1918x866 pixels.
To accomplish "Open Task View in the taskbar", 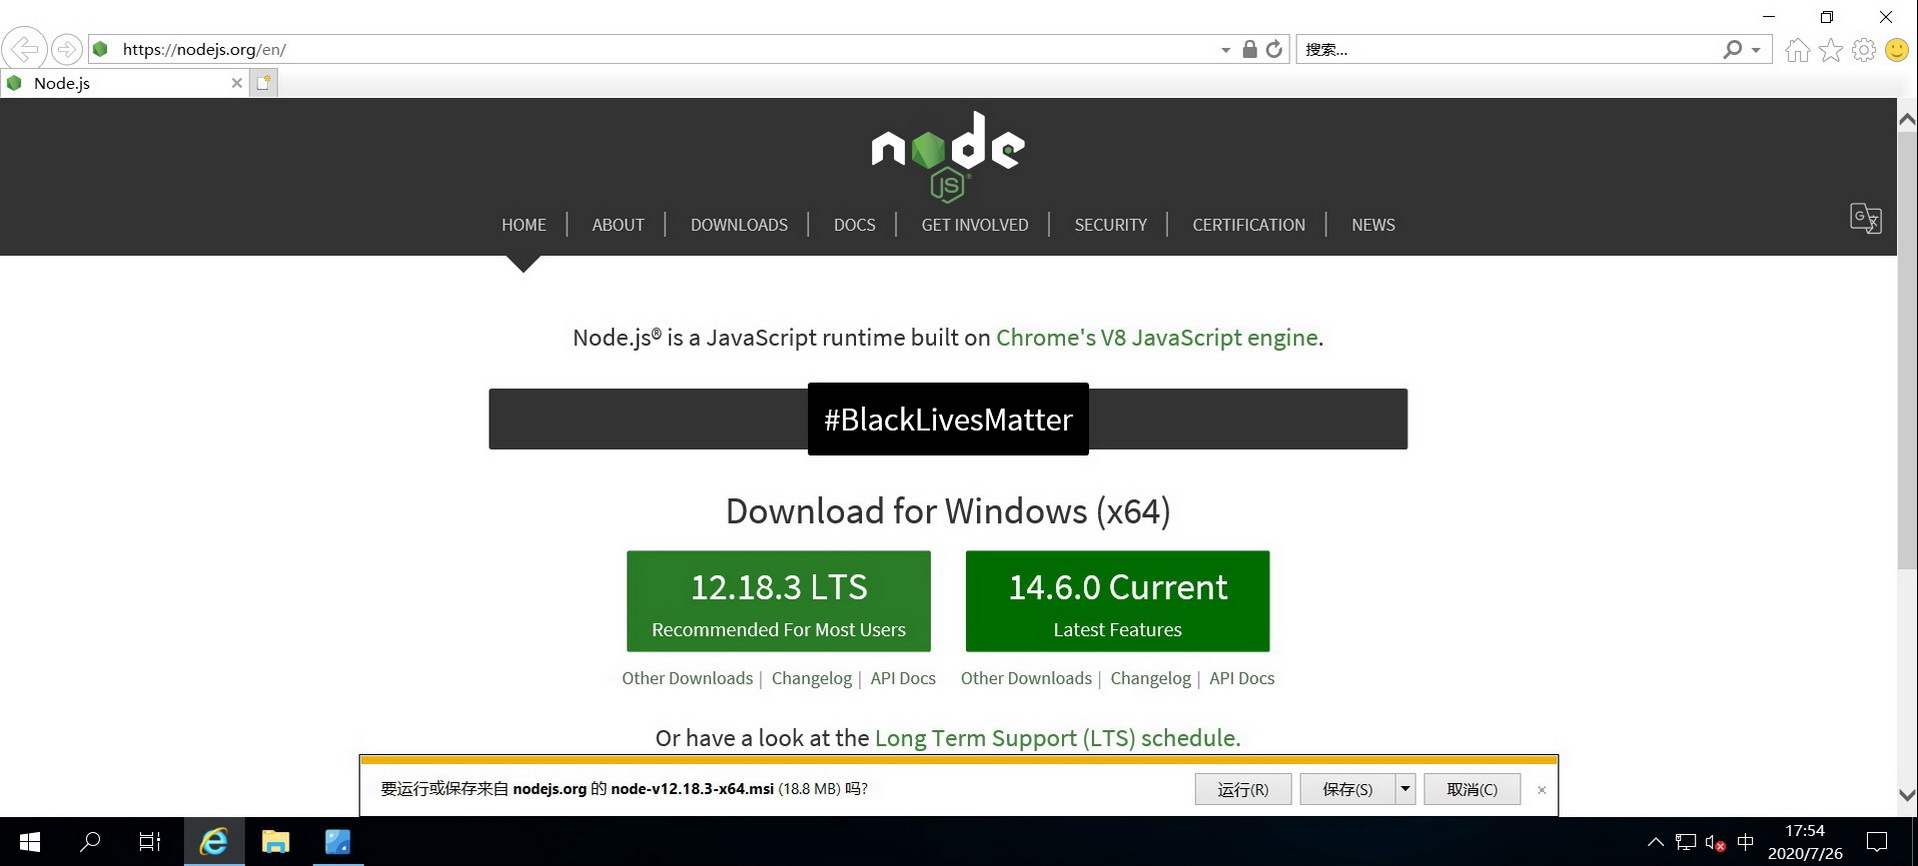I will [150, 842].
